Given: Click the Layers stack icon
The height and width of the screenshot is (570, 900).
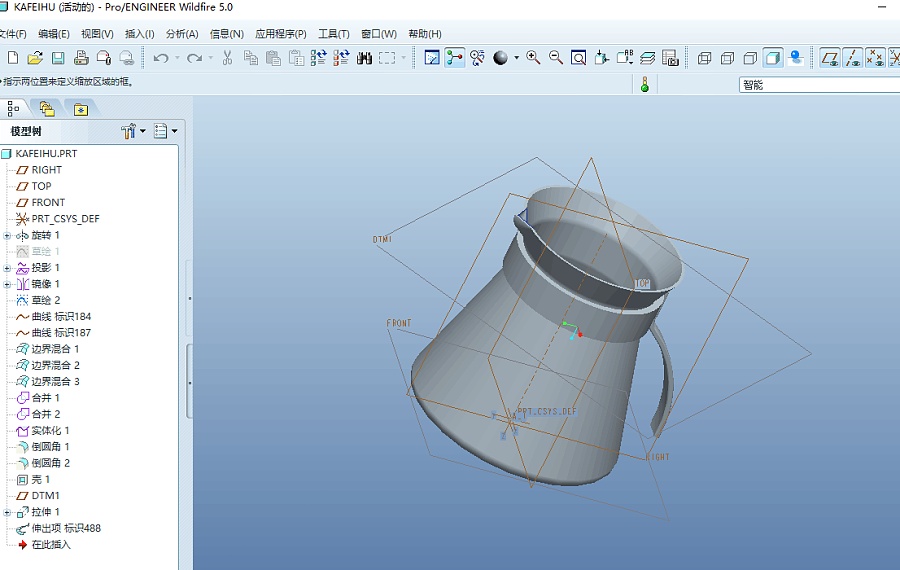Looking at the screenshot, I should pos(647,58).
